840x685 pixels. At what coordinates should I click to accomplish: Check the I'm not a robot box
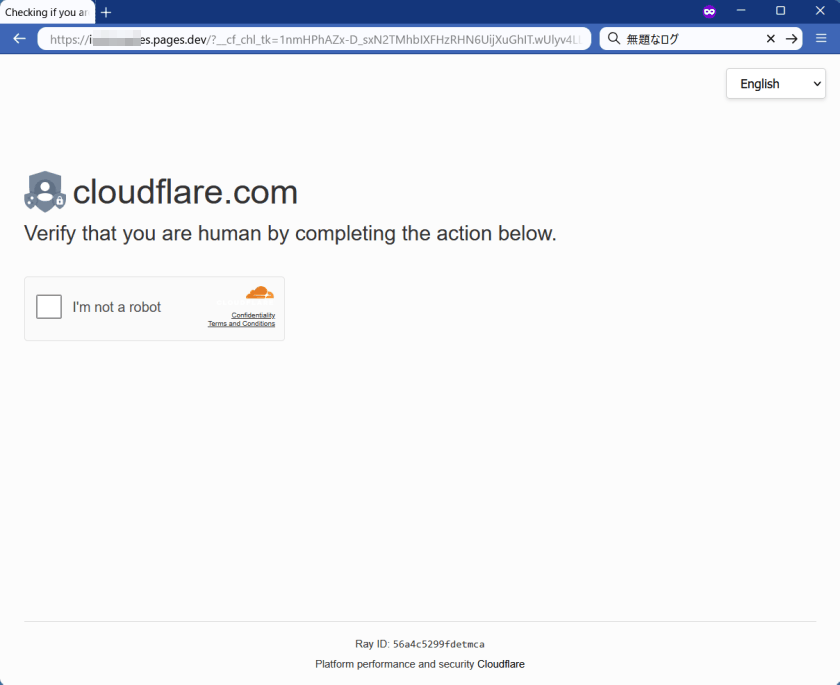49,307
